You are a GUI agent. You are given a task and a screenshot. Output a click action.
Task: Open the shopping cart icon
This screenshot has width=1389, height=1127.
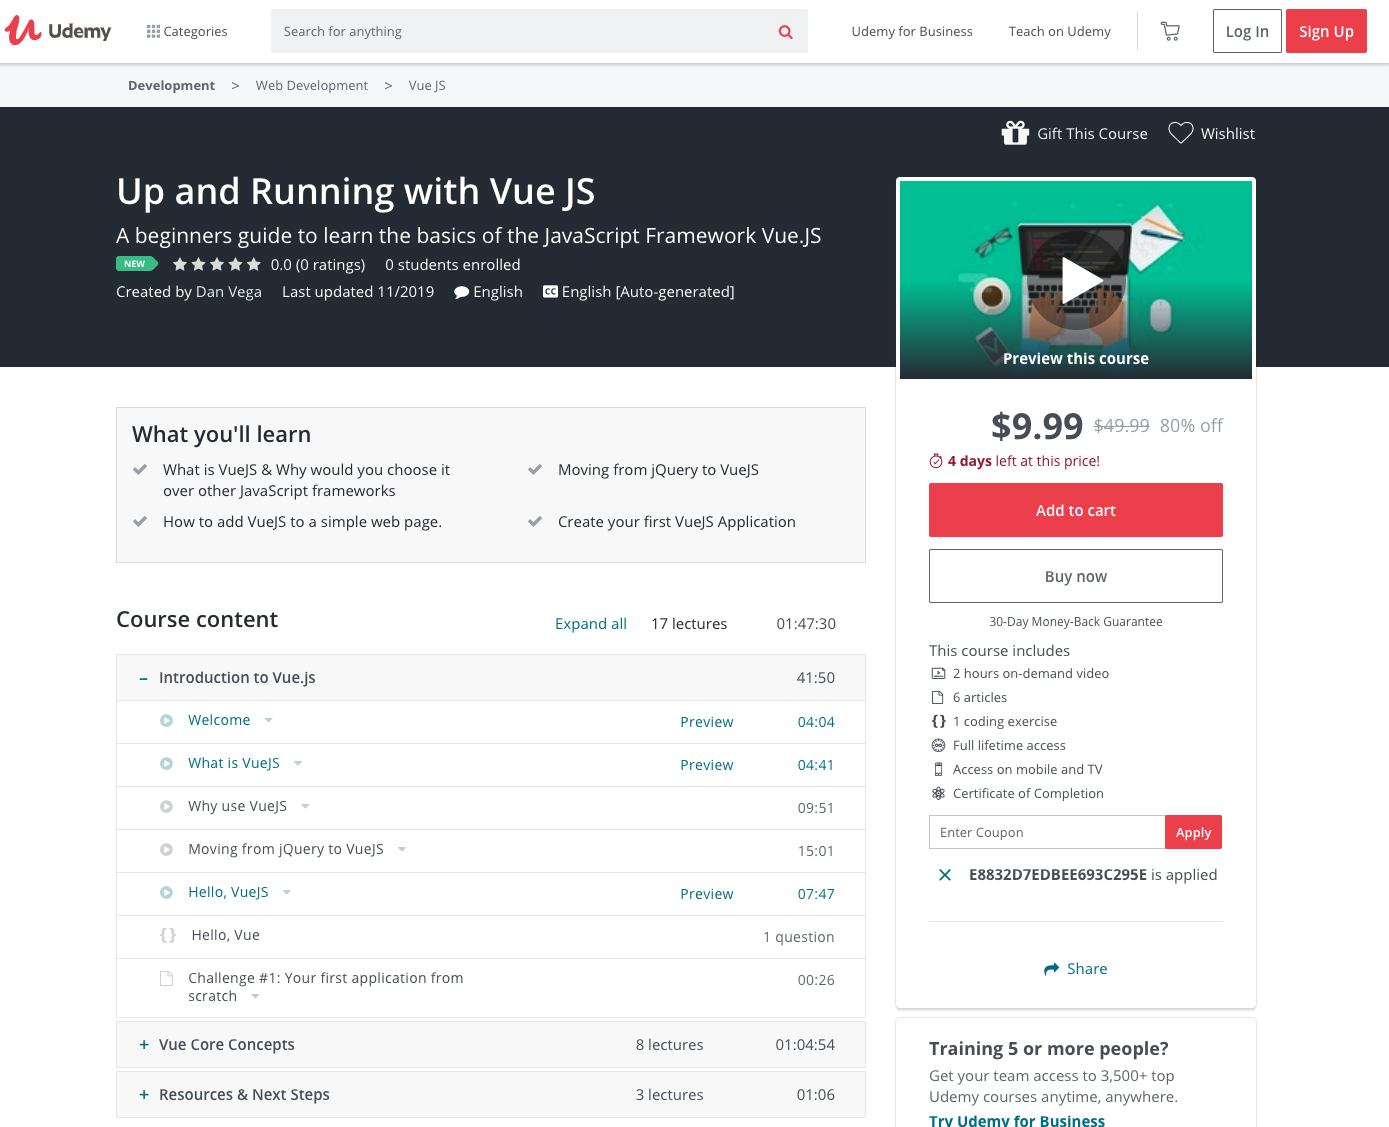pyautogui.click(x=1170, y=32)
